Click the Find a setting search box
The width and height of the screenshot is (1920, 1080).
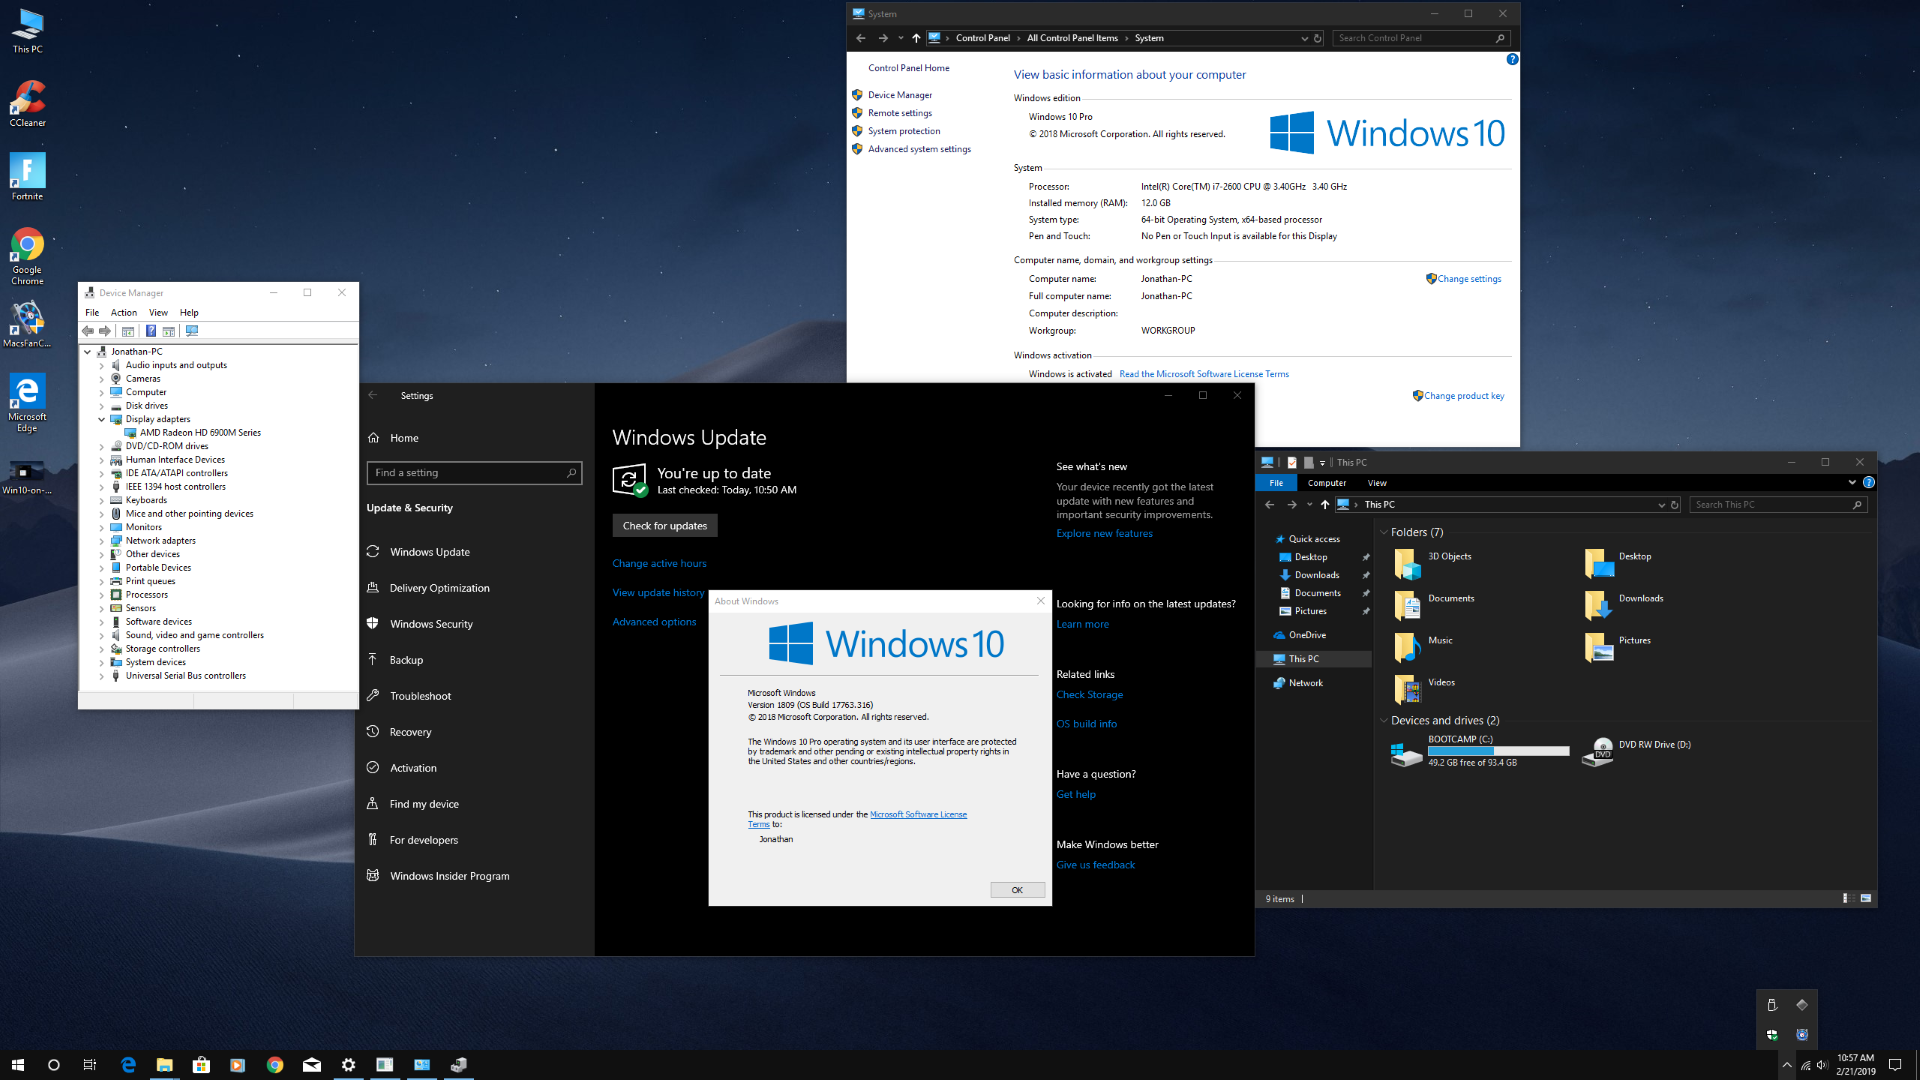[470, 473]
